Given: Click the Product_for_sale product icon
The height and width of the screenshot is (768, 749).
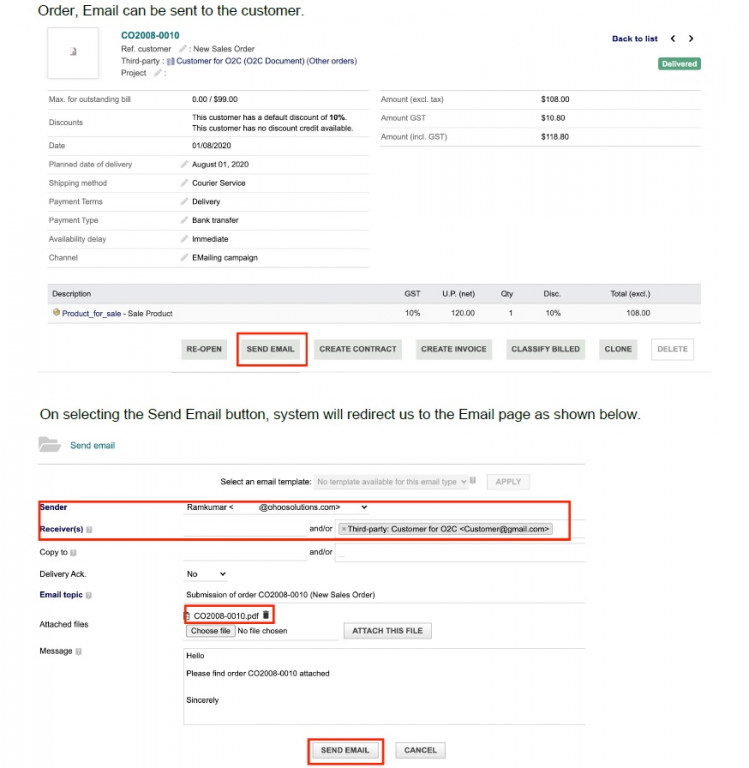Looking at the screenshot, I should [x=56, y=312].
